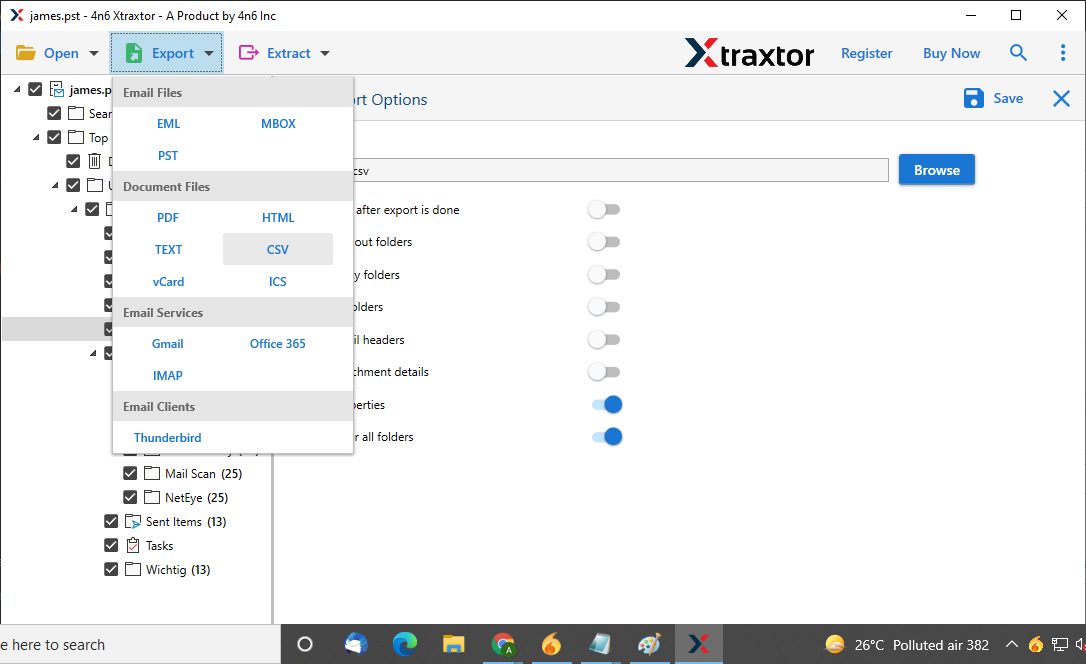The width and height of the screenshot is (1086, 664).
Task: Click the Tasks folder icon in tree
Action: point(133,546)
